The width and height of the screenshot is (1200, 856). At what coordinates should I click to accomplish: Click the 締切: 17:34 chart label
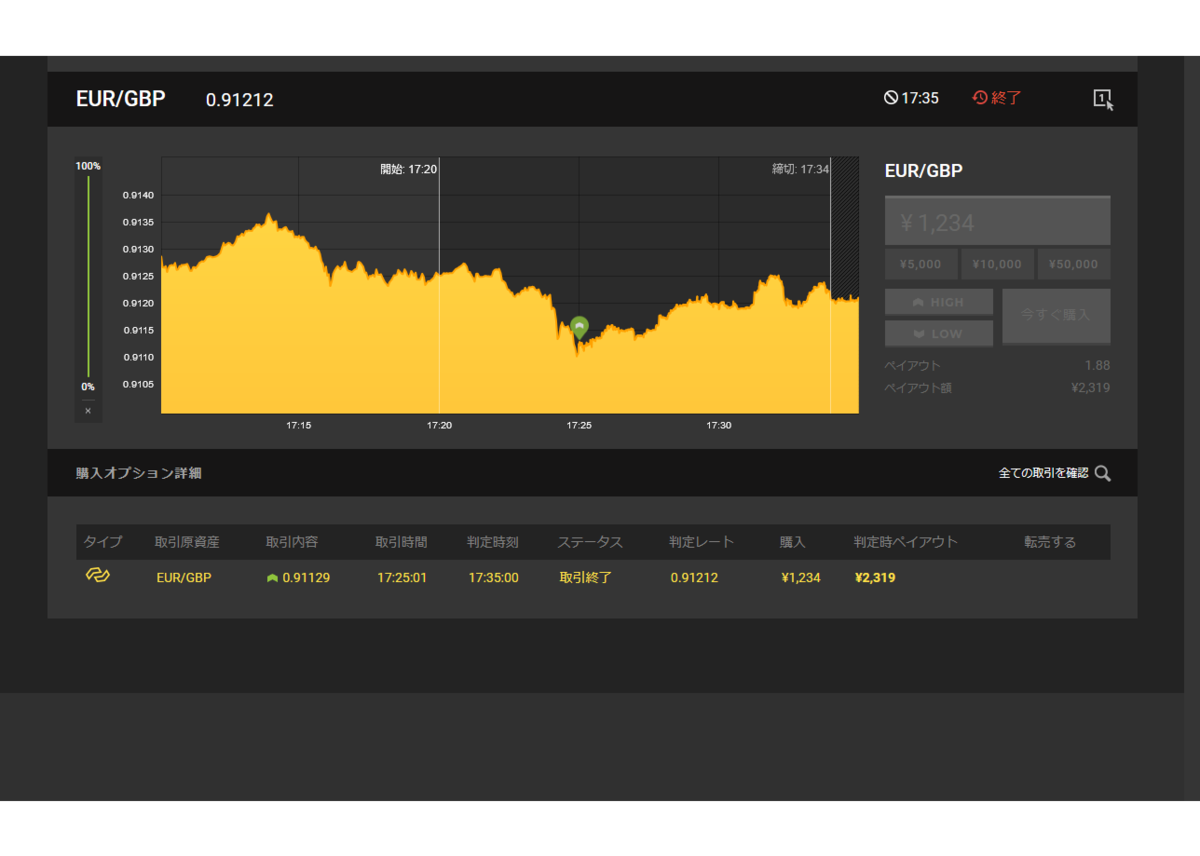(x=801, y=169)
